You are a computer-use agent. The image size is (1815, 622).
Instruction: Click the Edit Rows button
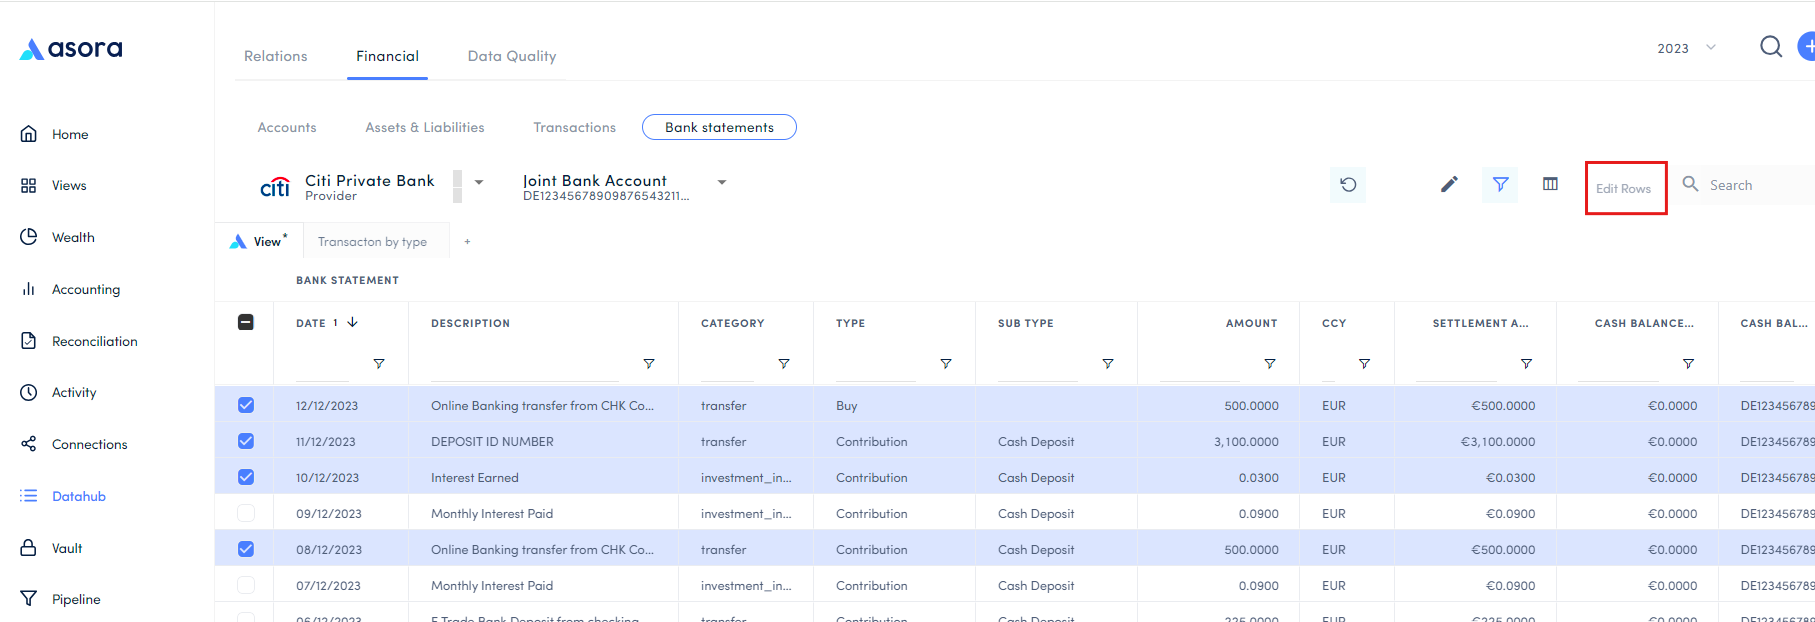1623,188
